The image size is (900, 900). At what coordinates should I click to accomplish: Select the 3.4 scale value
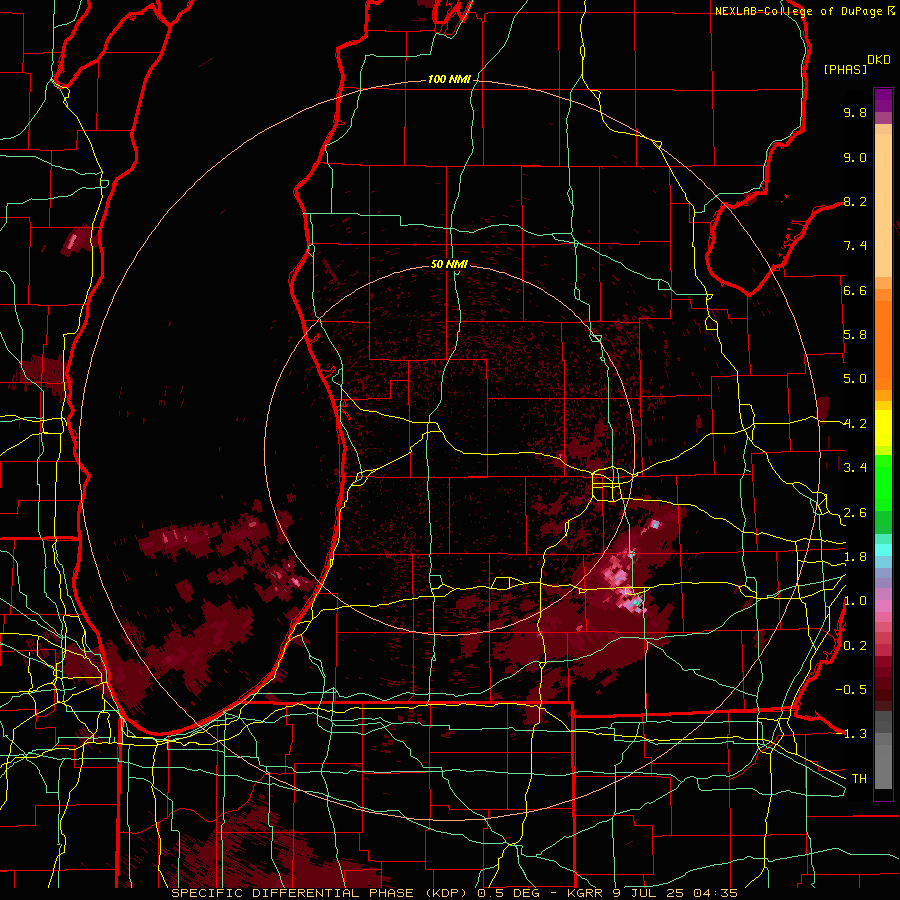click(855, 468)
